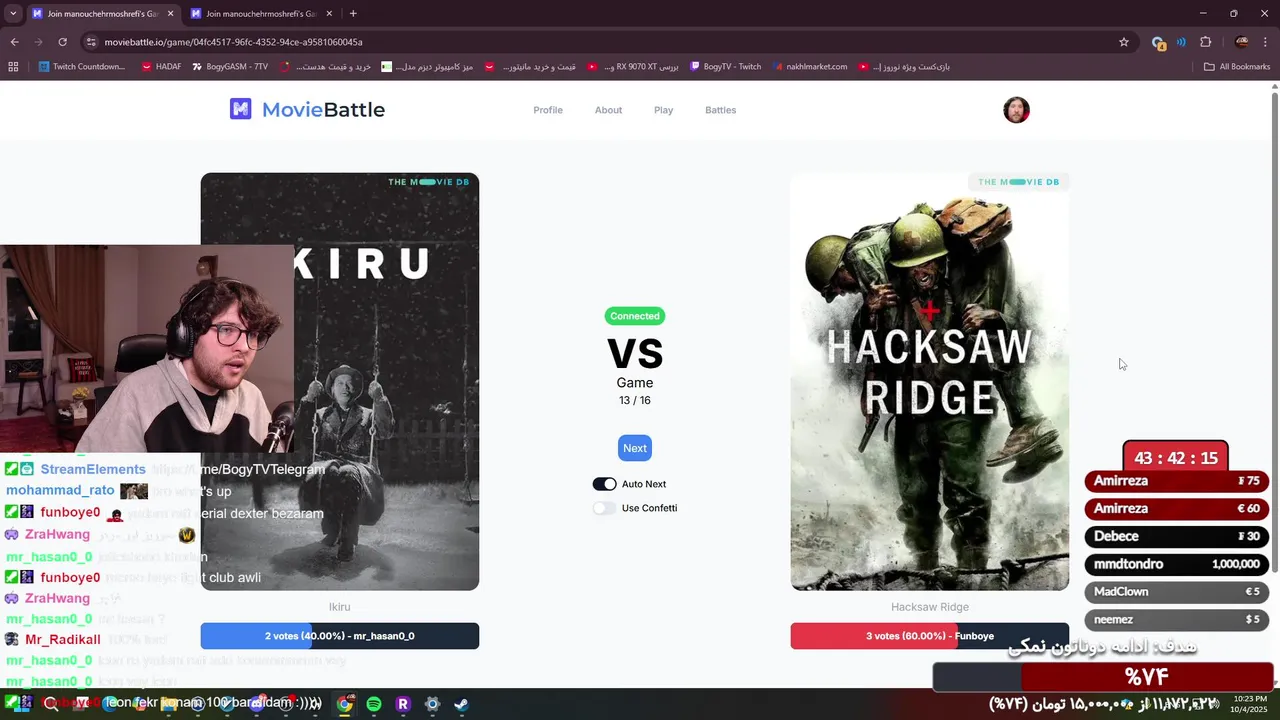The height and width of the screenshot is (720, 1280).
Task: Open the nakhlmarket.com bookmark
Action: coord(808,67)
